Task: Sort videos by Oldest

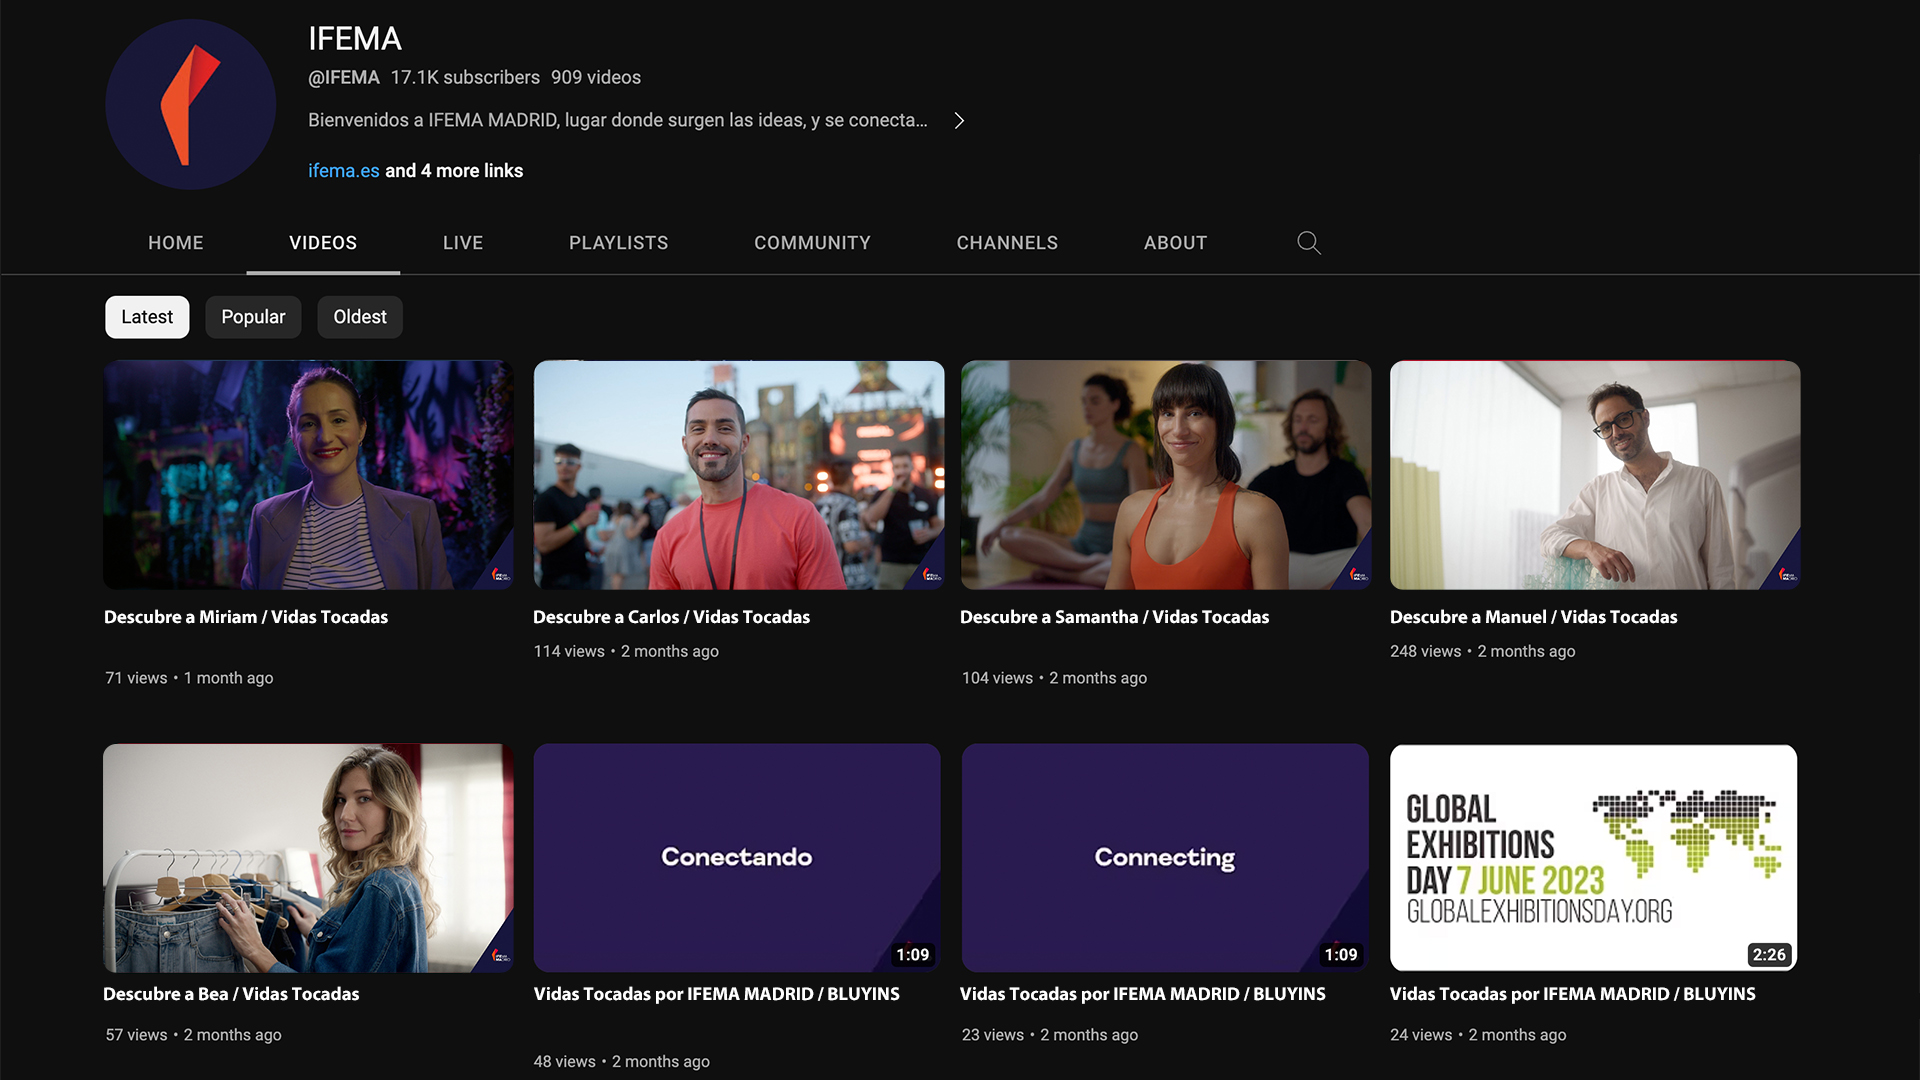Action: tap(360, 317)
